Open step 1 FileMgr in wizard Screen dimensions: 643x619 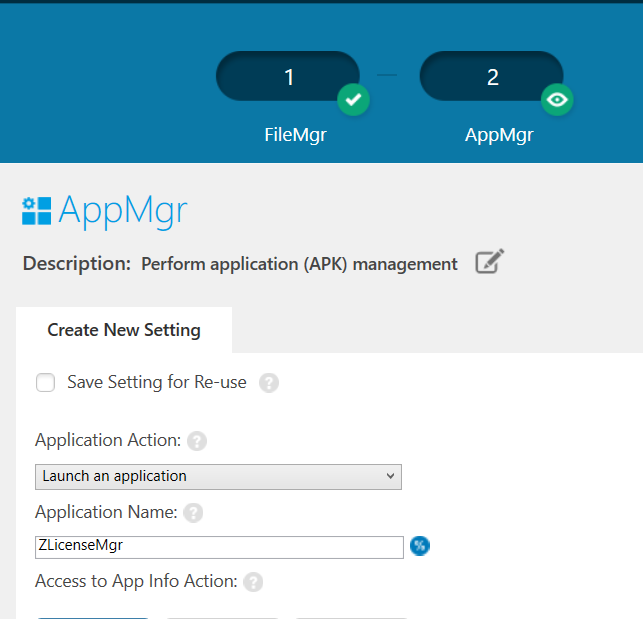click(x=288, y=76)
